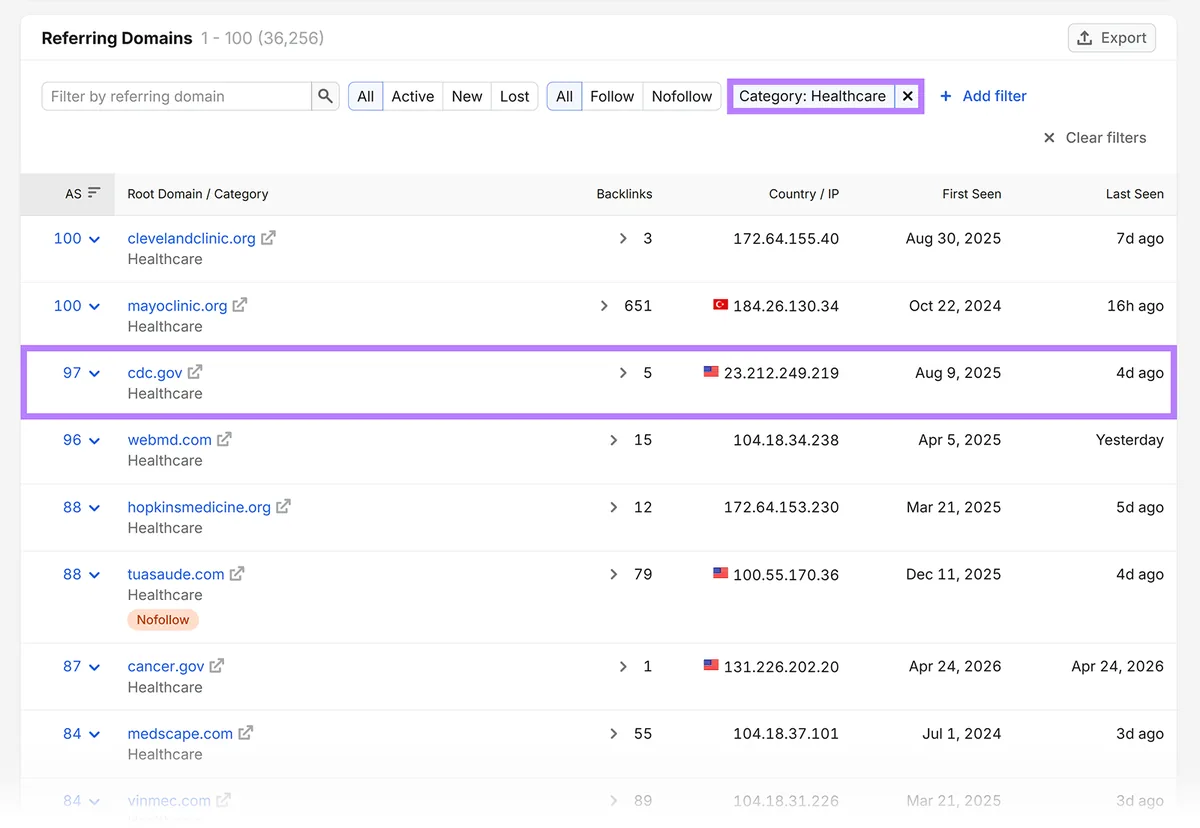Image resolution: width=1200 pixels, height=828 pixels.
Task: Expand backlinks for medscape.com row
Action: click(x=614, y=734)
